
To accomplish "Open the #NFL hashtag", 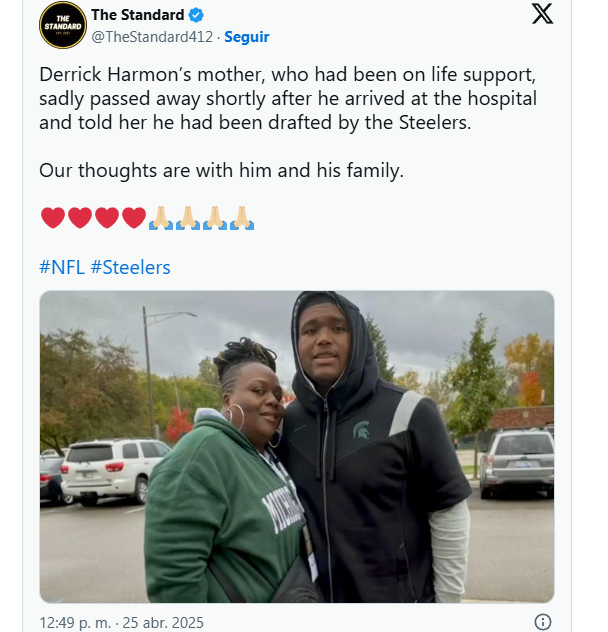I will [x=61, y=267].
